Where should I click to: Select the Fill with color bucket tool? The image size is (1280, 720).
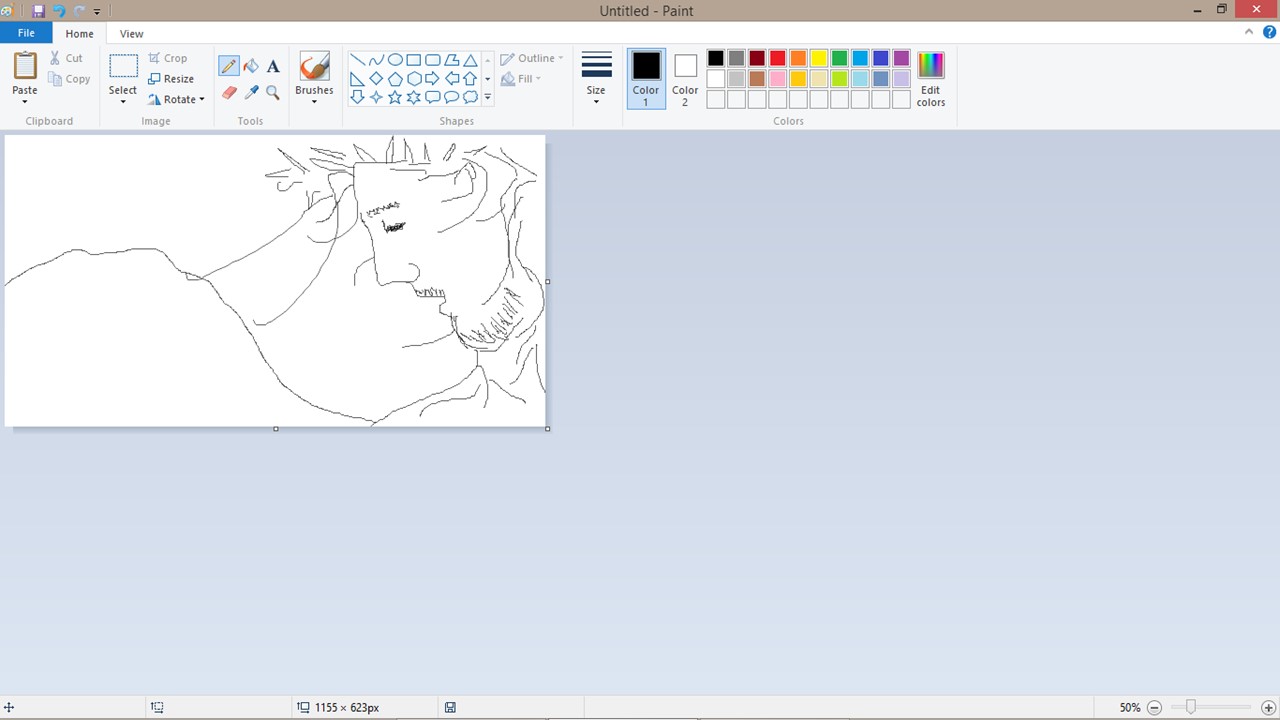[251, 67]
